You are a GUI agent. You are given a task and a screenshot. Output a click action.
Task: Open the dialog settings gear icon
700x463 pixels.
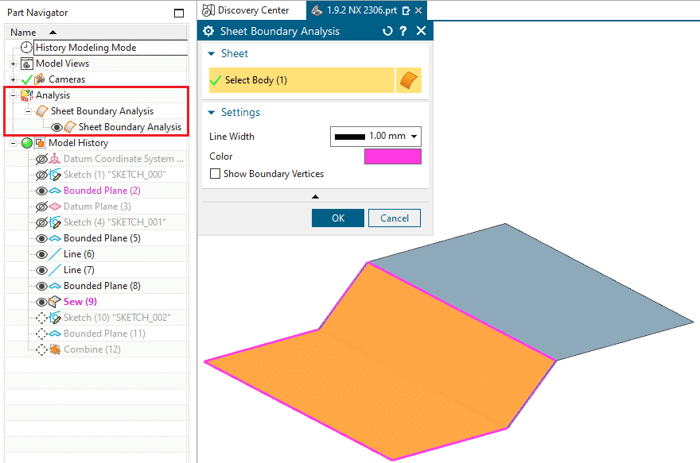[x=208, y=31]
